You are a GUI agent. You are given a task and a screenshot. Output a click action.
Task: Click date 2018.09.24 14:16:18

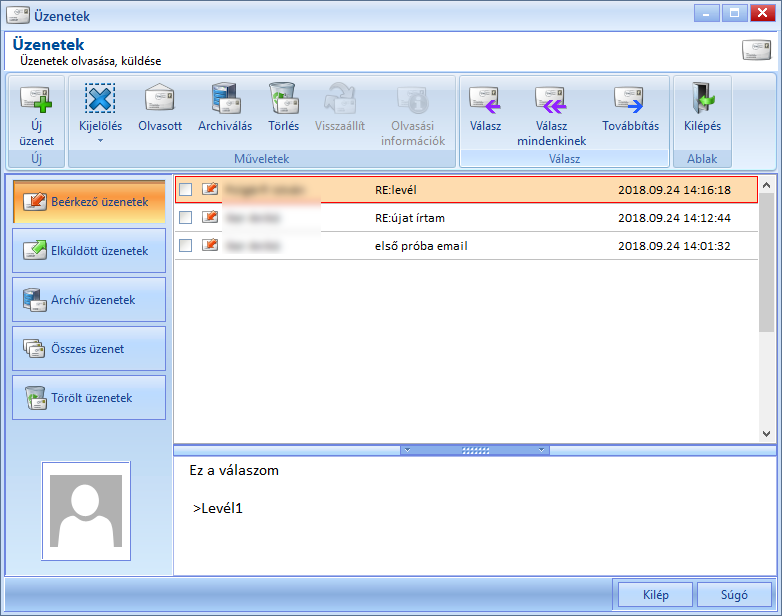coord(674,190)
